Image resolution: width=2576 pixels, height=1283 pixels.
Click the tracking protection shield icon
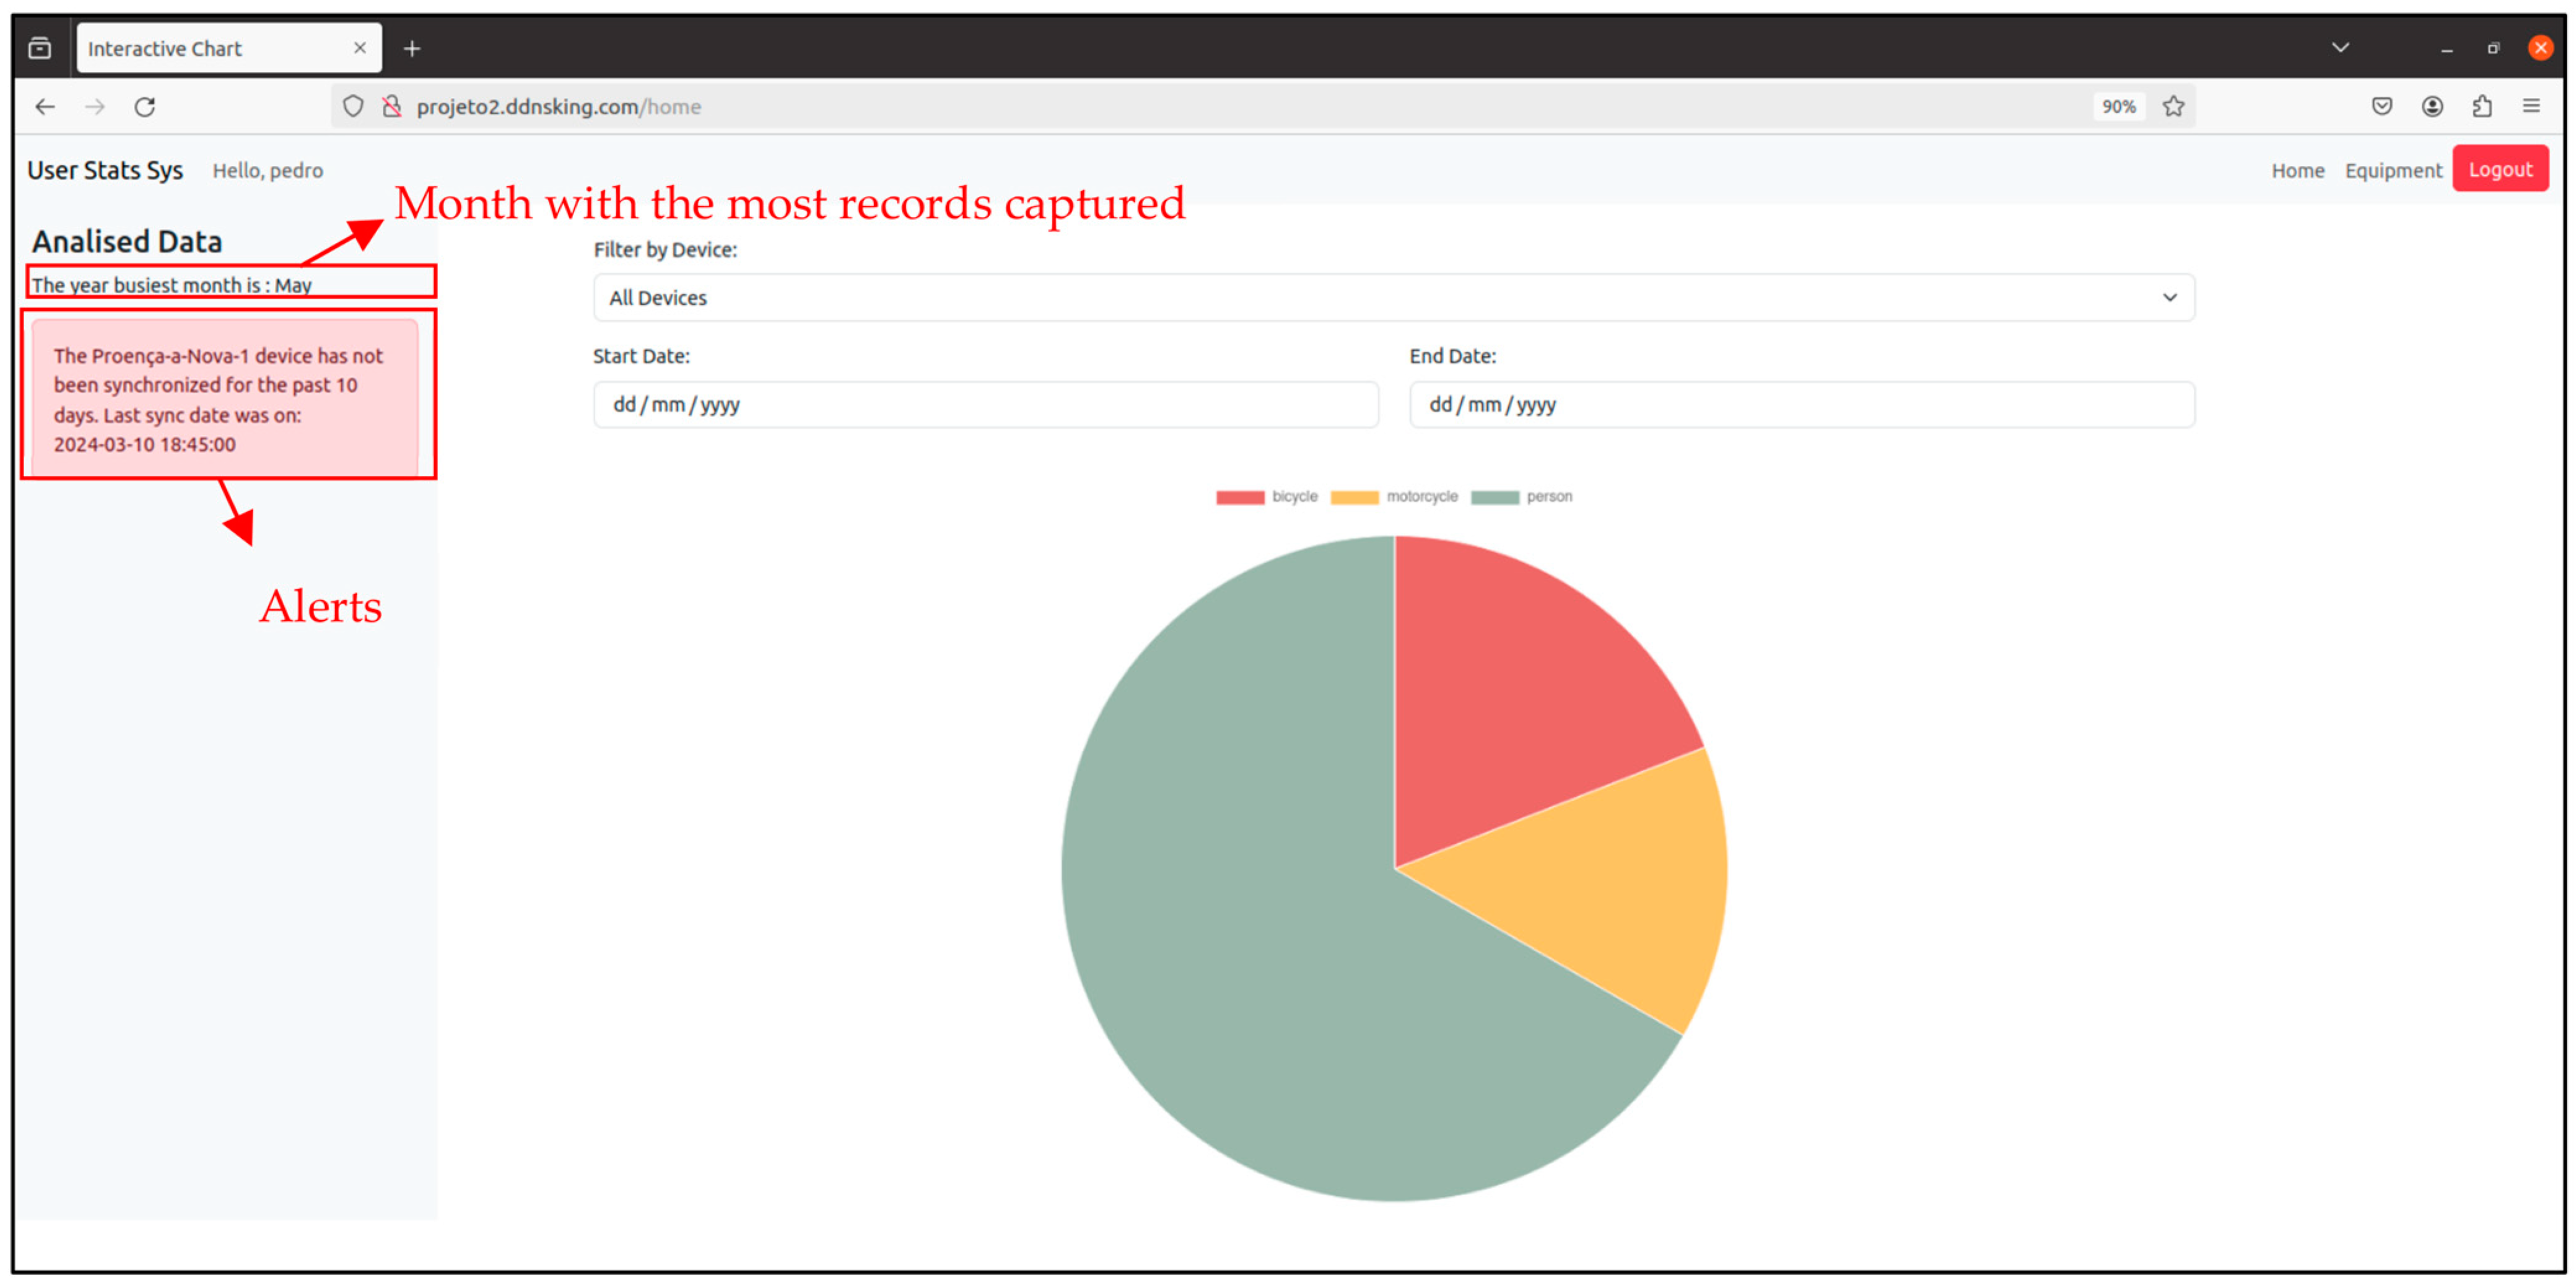coord(353,106)
